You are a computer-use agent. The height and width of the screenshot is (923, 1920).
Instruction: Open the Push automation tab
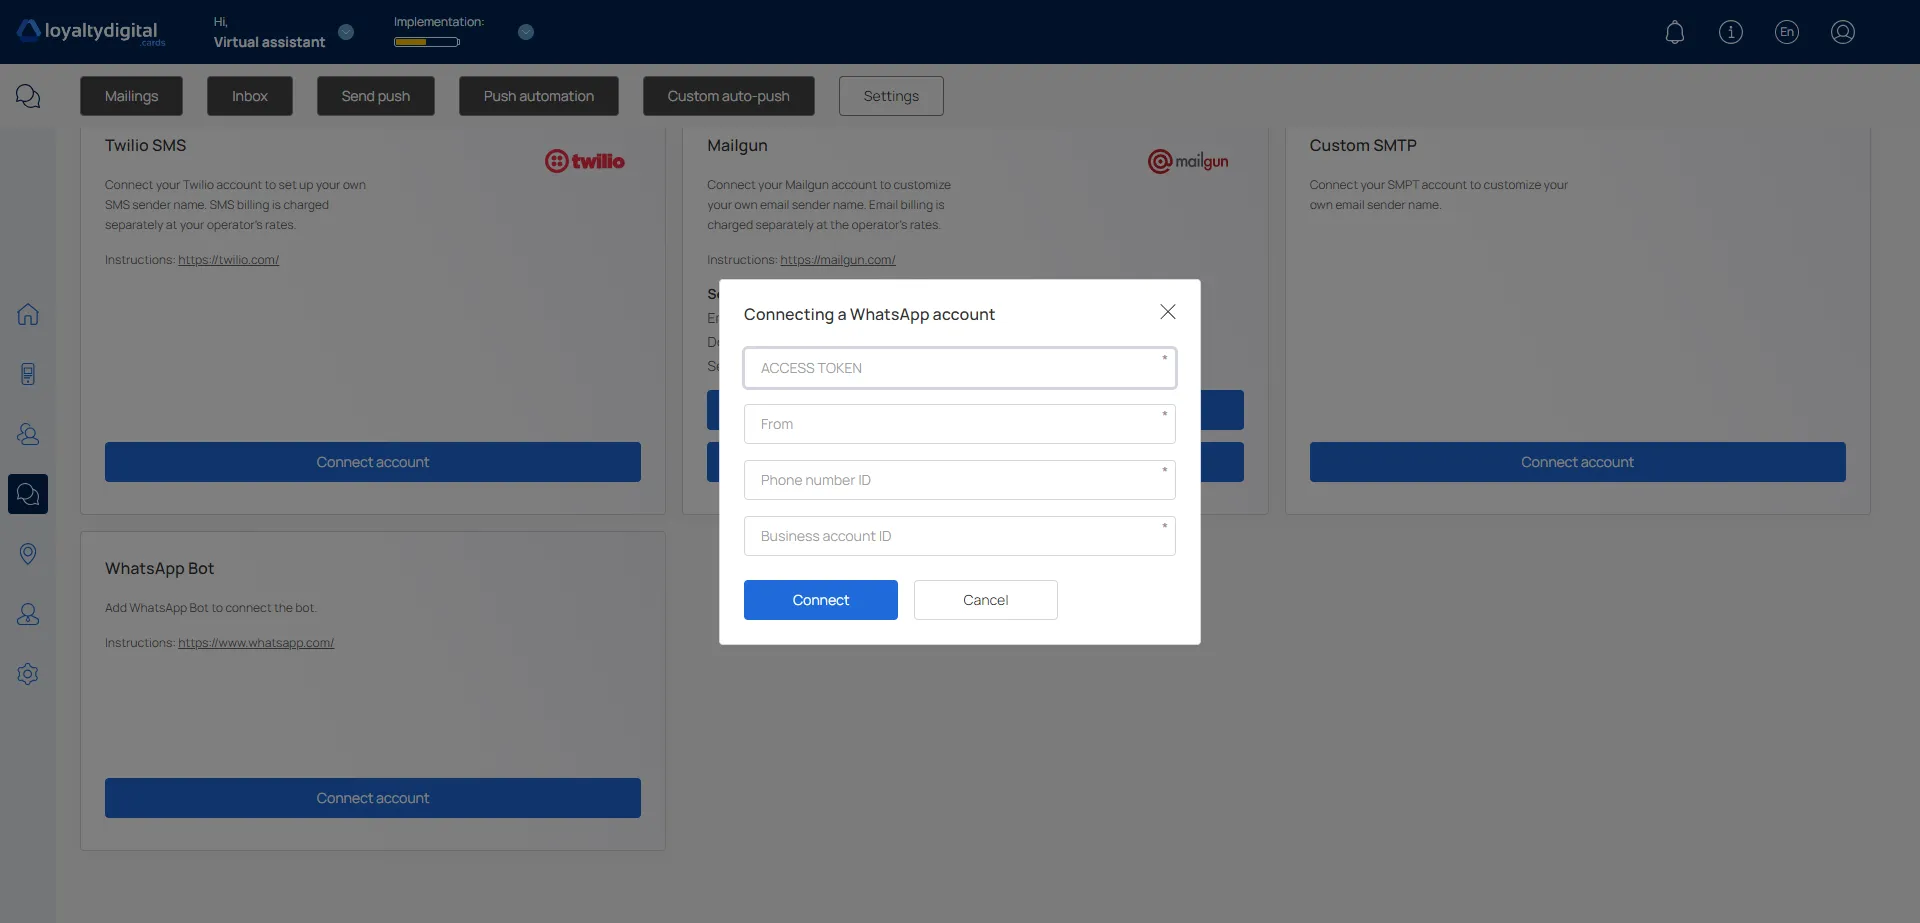click(x=539, y=96)
